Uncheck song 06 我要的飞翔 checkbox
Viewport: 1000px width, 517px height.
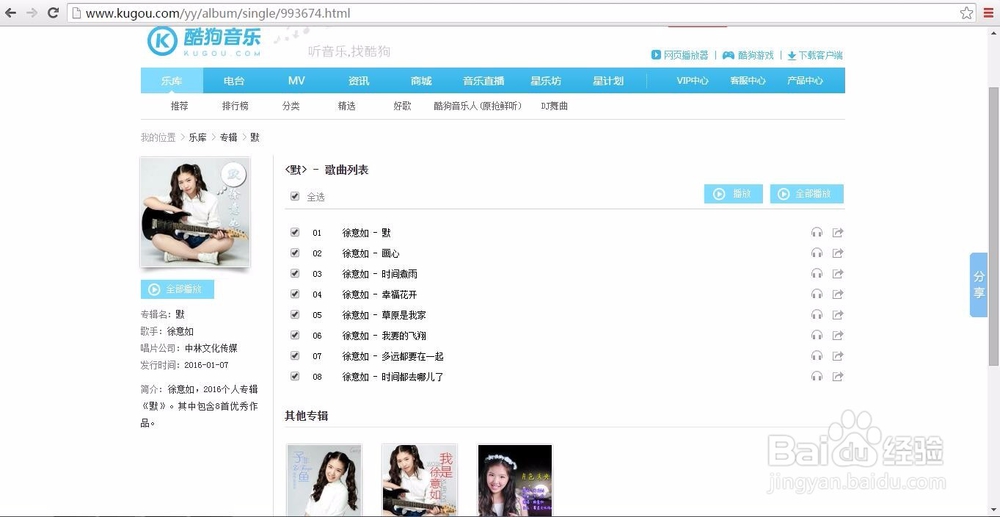pos(295,335)
